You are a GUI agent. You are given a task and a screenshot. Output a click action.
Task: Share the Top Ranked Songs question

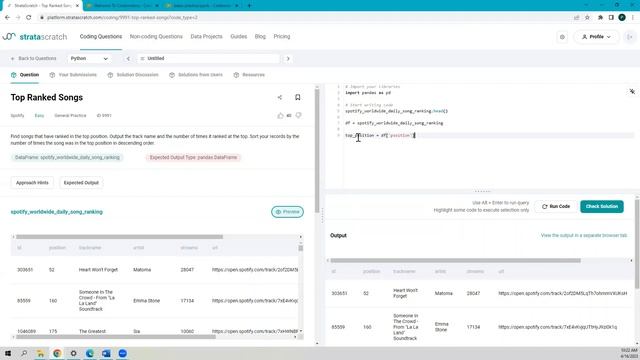pyautogui.click(x=280, y=97)
